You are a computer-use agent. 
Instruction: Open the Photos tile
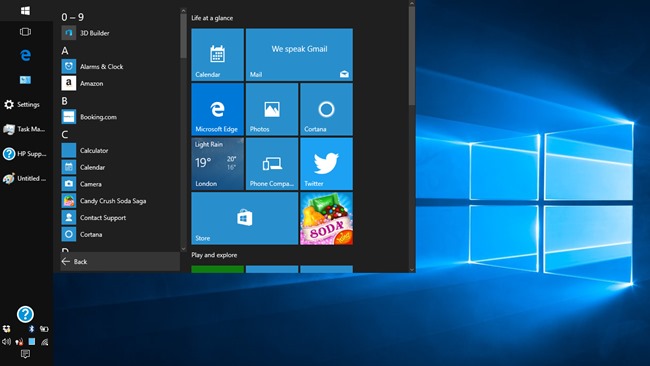[272, 109]
